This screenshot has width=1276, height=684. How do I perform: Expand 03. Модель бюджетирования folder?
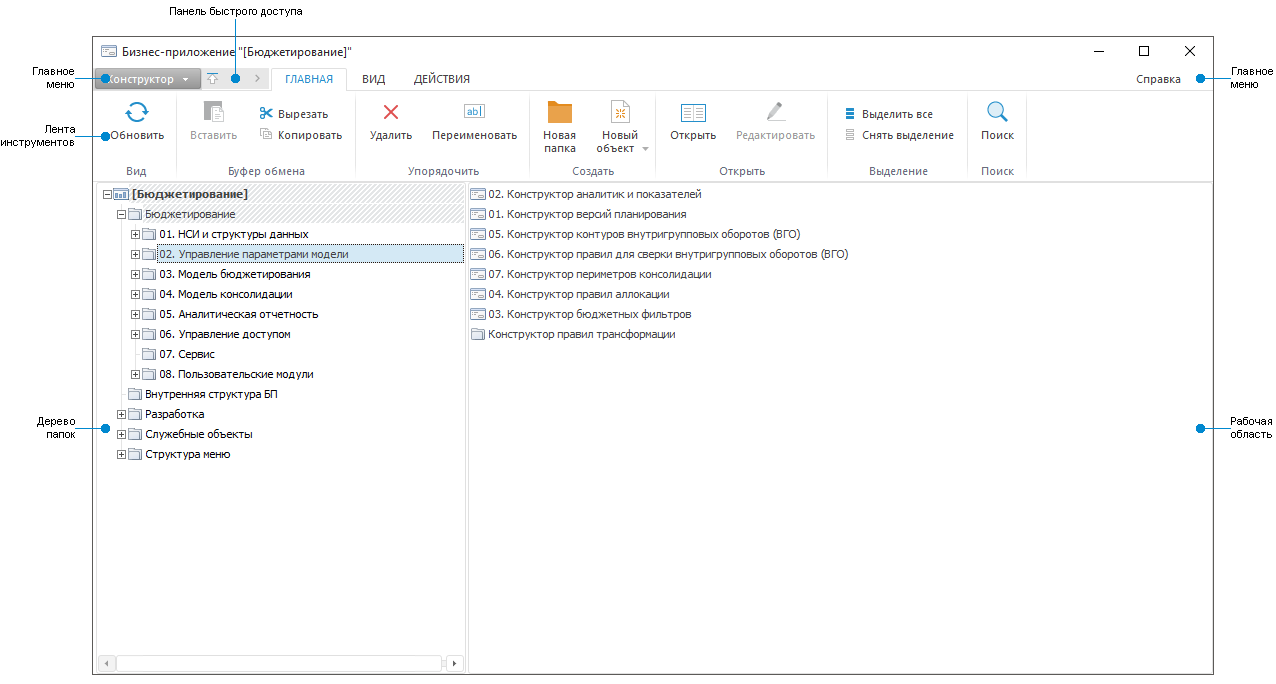coord(135,274)
